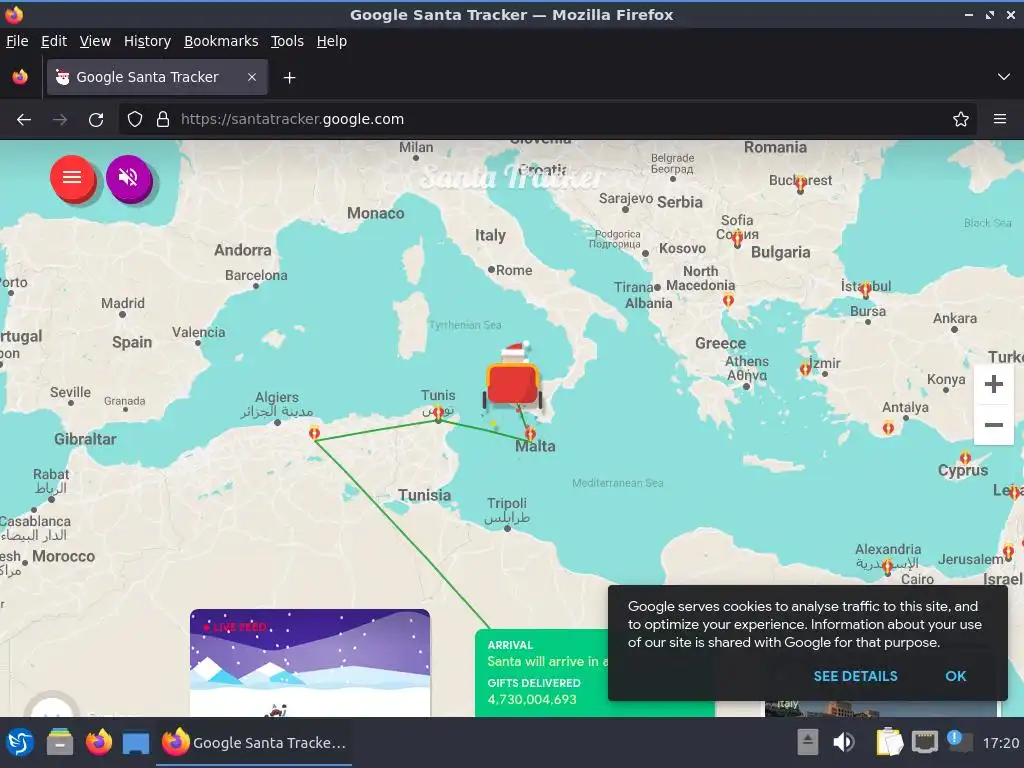
Task: Launch Firefox from the taskbar launcher
Action: (99, 743)
